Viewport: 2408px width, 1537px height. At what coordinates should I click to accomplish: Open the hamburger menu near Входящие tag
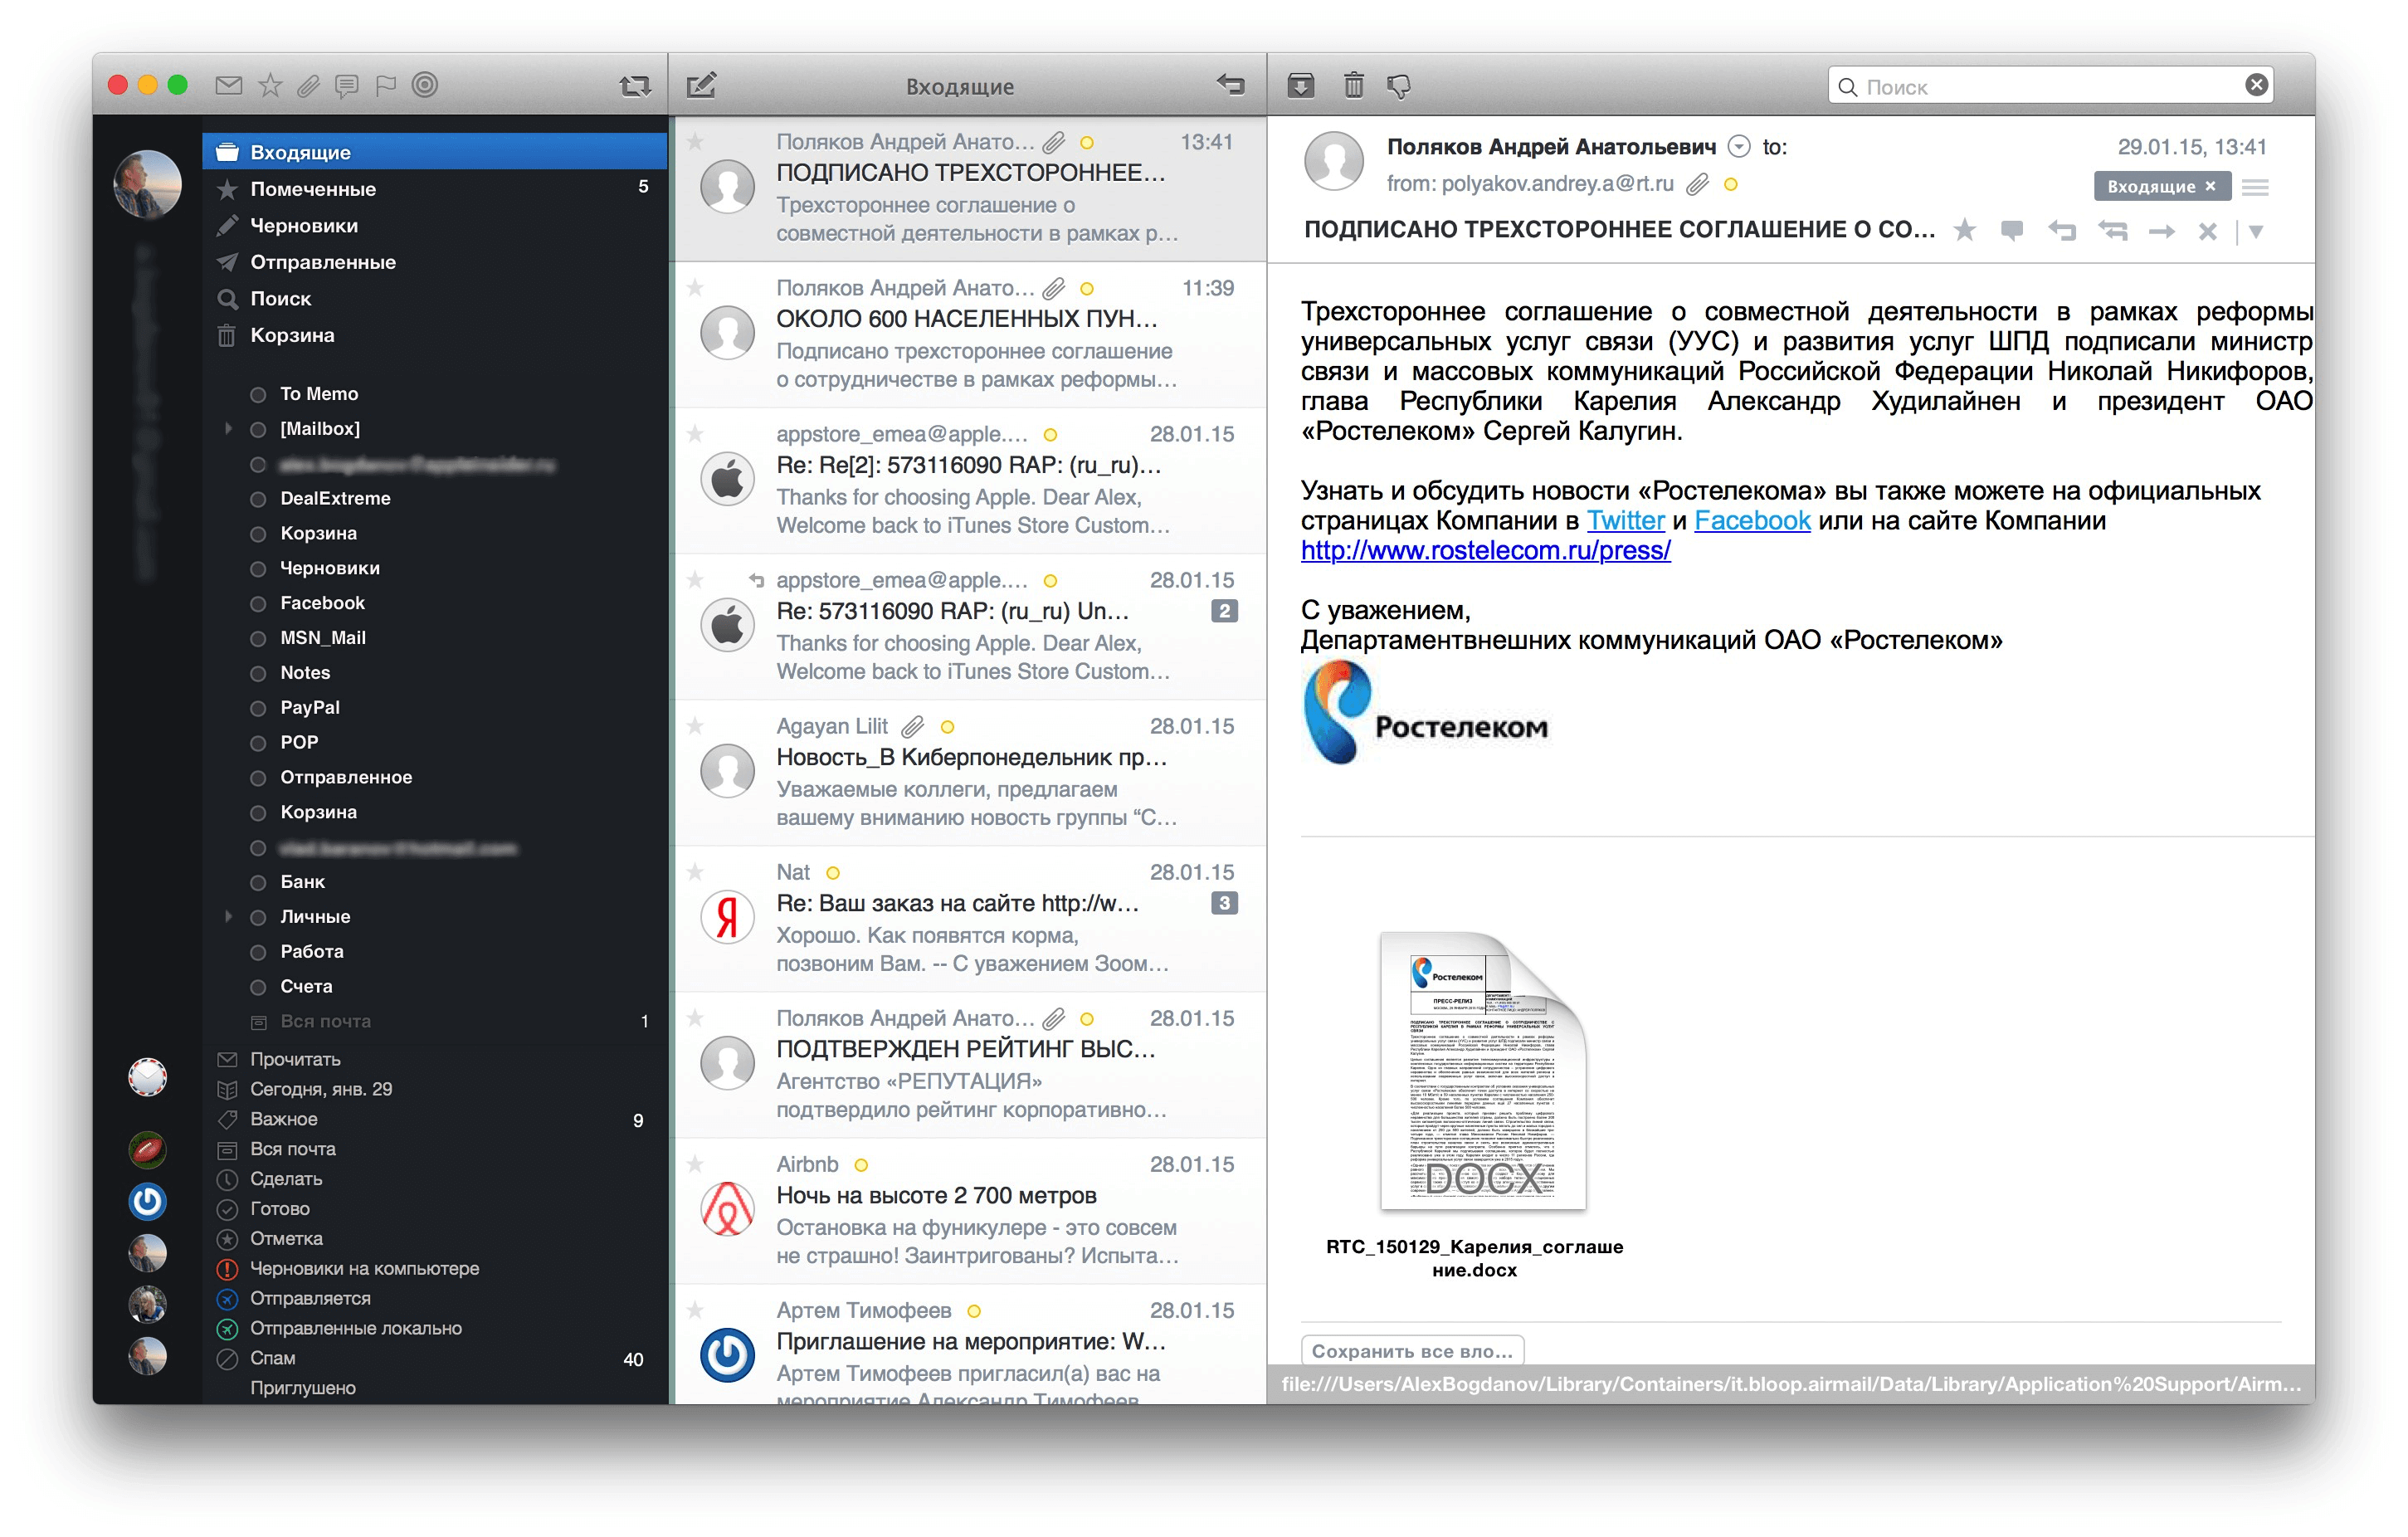coord(2255,187)
